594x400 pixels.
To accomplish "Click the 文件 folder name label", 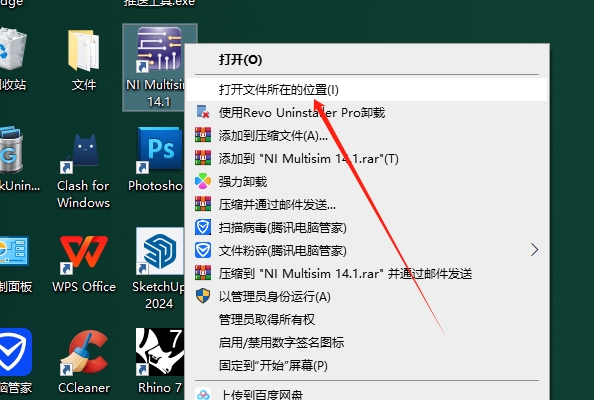I will click(x=84, y=84).
